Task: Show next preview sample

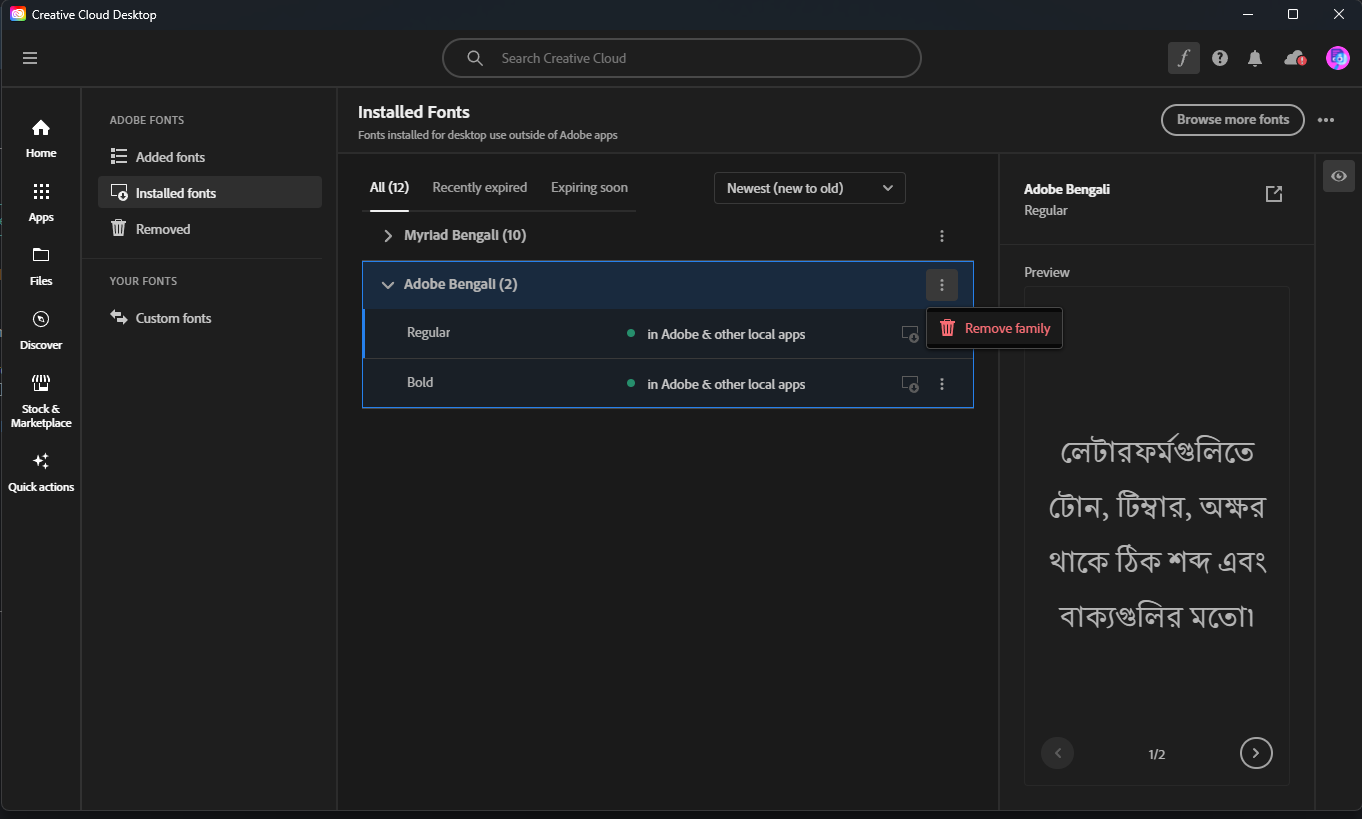Action: coord(1256,753)
